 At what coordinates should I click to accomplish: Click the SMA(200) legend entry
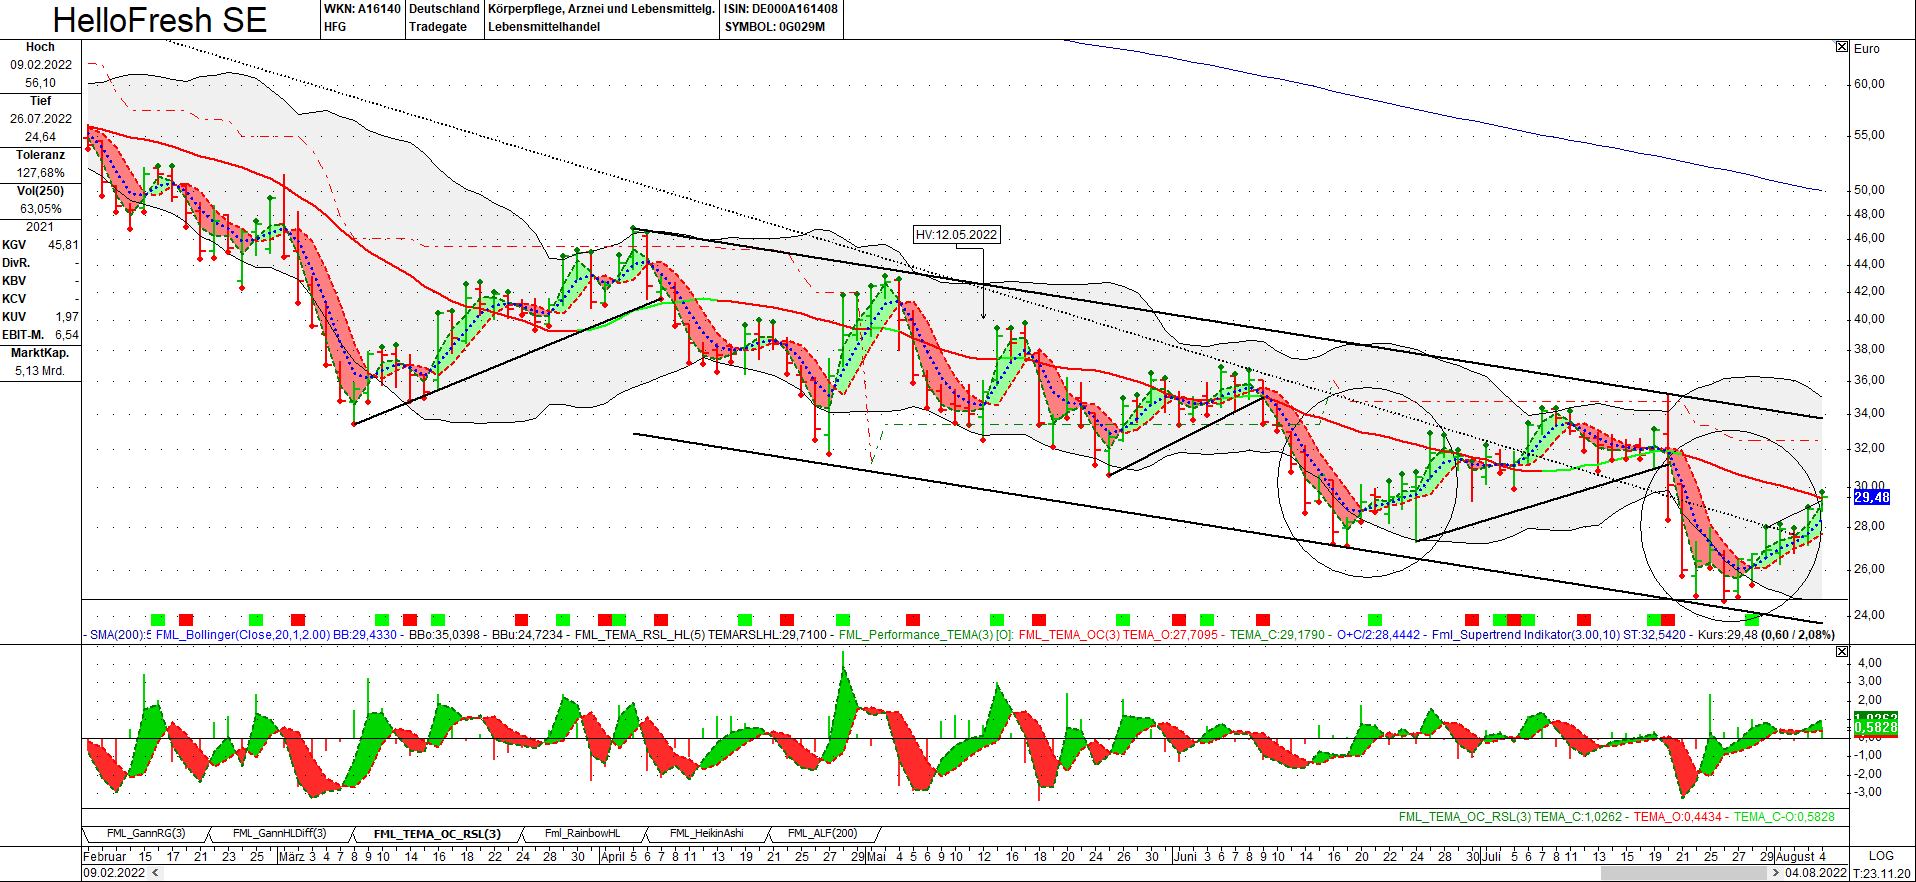(119, 635)
